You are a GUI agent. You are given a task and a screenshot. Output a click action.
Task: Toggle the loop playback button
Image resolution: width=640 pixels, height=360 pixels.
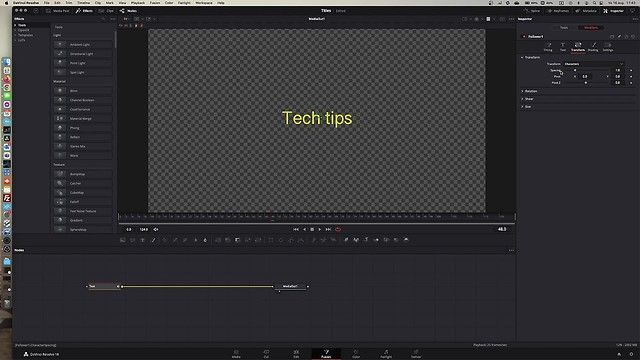(x=338, y=229)
